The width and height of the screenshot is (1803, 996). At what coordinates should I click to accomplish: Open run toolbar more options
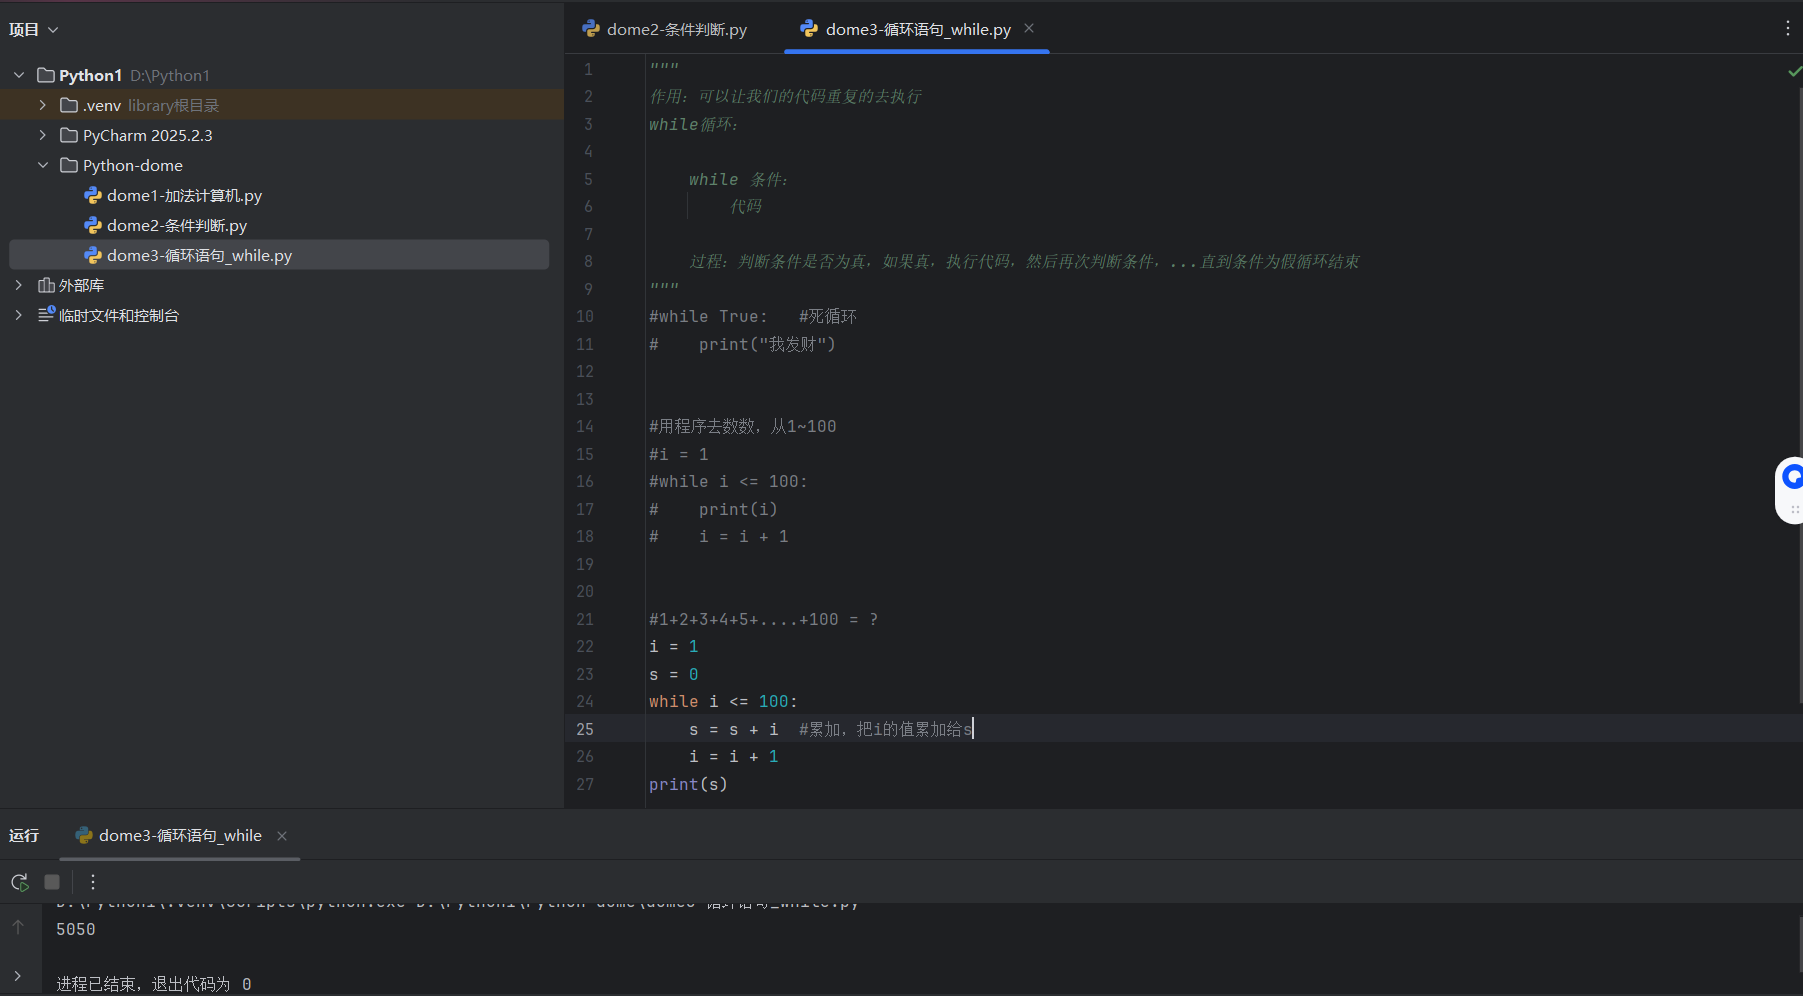92,882
